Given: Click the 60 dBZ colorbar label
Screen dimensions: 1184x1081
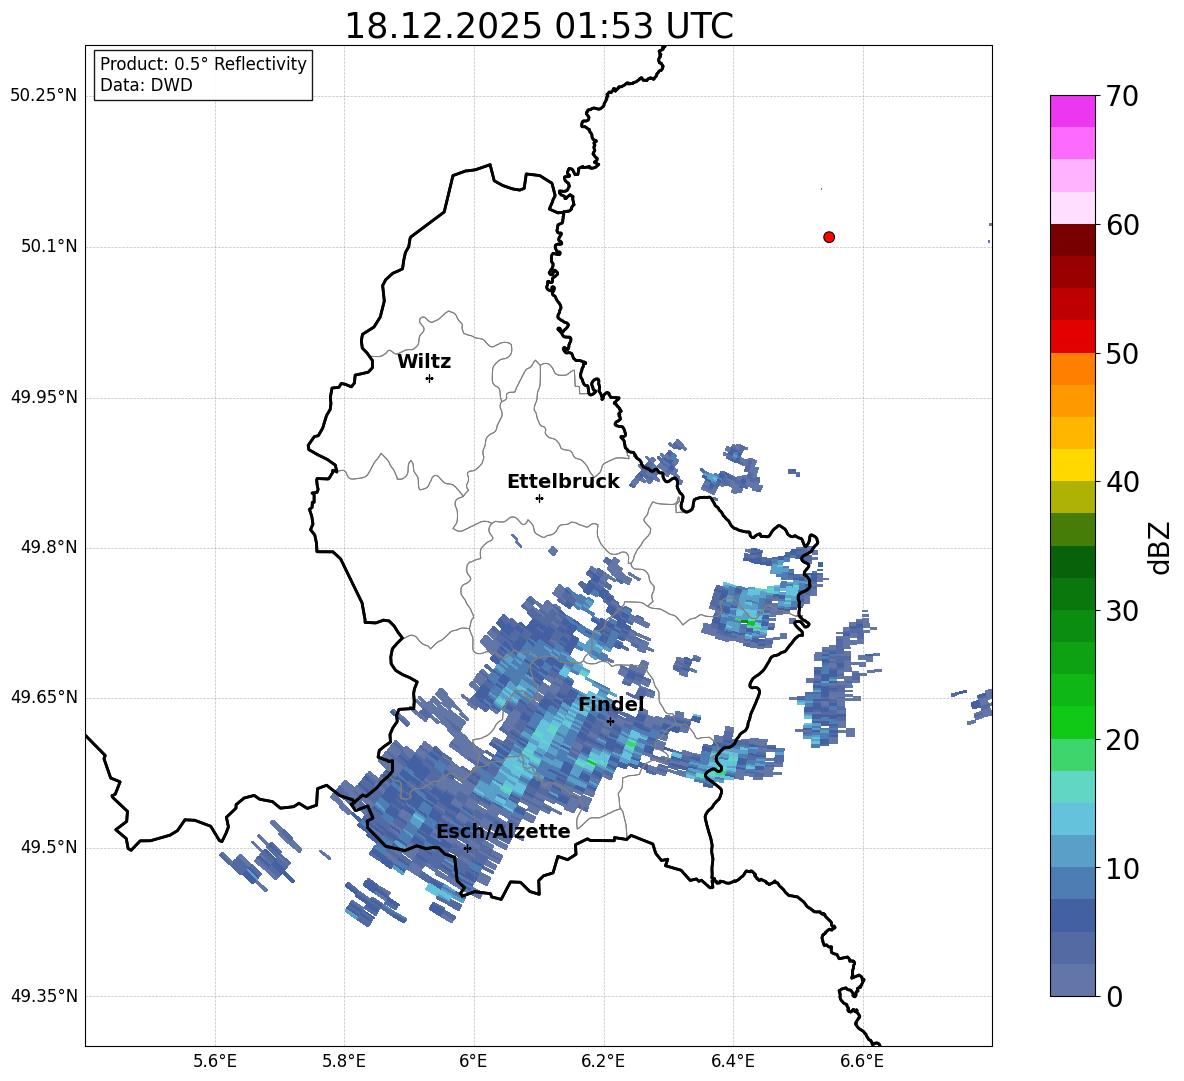Looking at the screenshot, I should [1122, 225].
